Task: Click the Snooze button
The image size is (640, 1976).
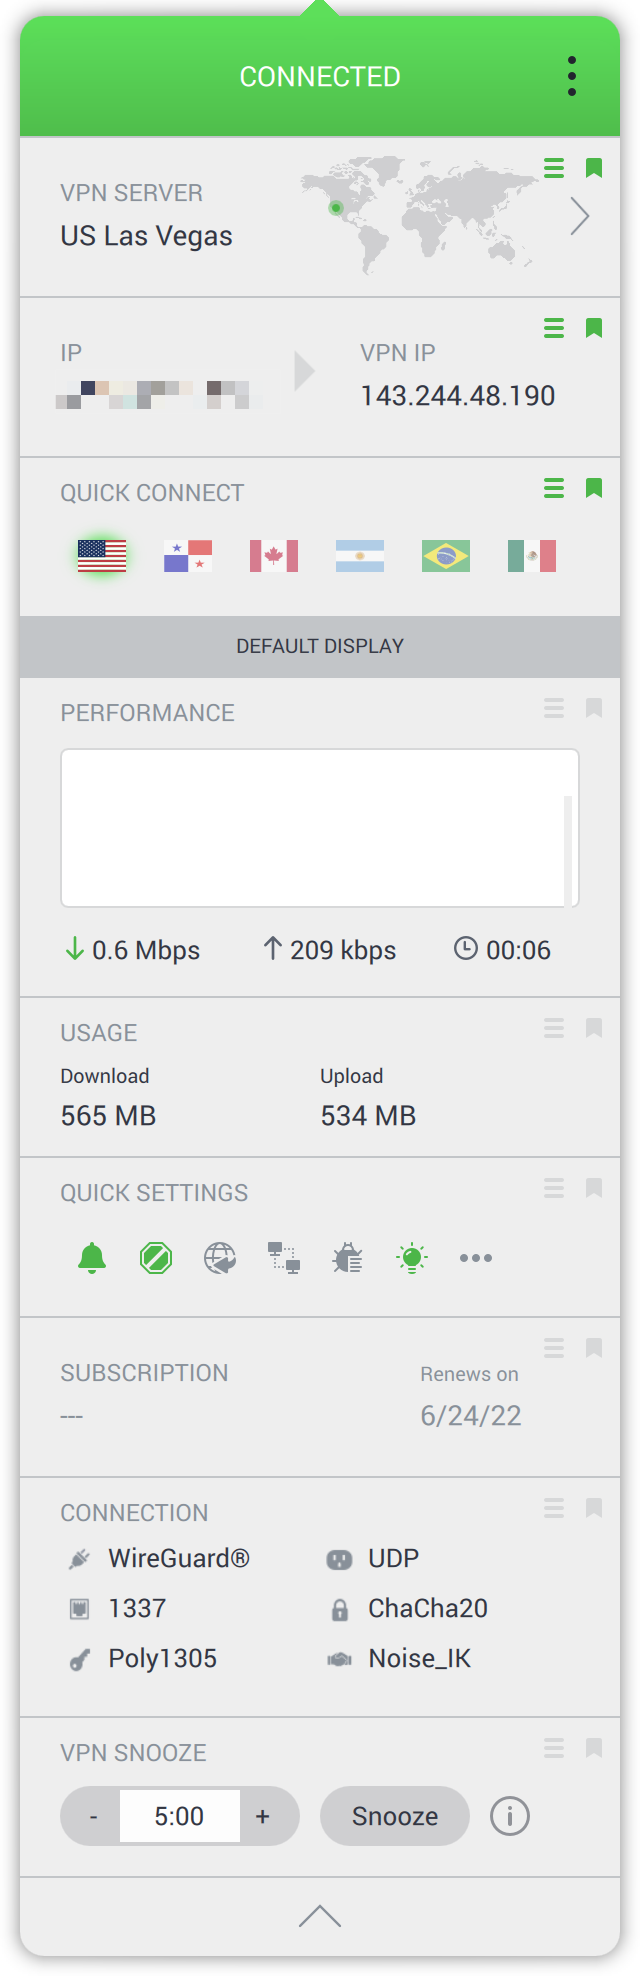Action: (395, 1816)
